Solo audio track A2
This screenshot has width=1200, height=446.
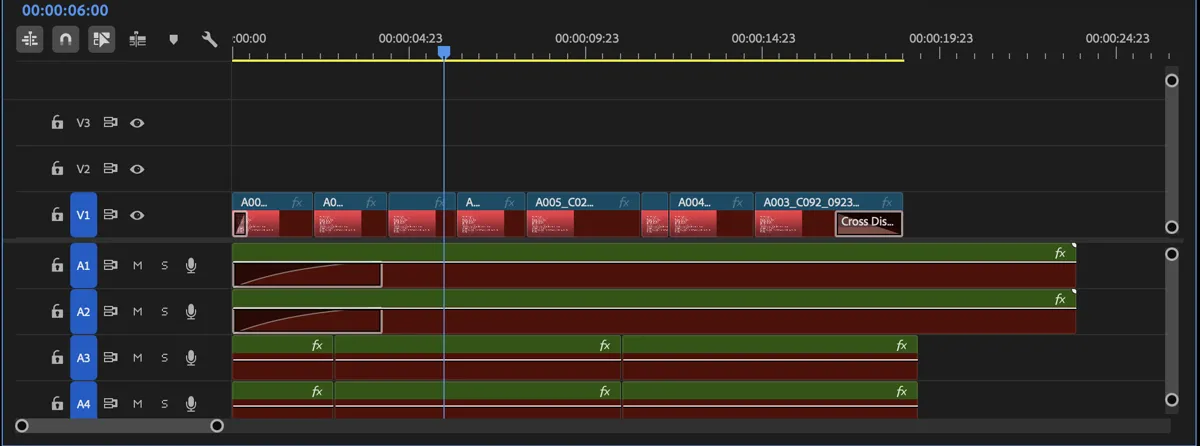click(x=165, y=312)
